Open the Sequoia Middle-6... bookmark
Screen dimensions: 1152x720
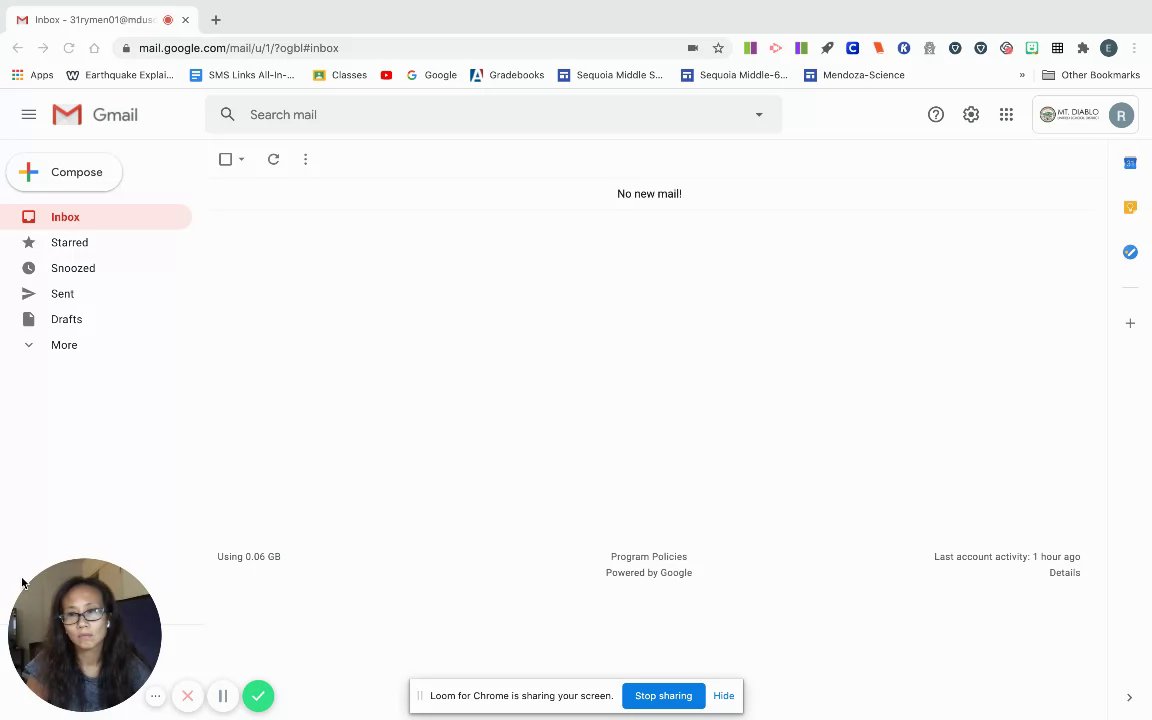(x=735, y=75)
